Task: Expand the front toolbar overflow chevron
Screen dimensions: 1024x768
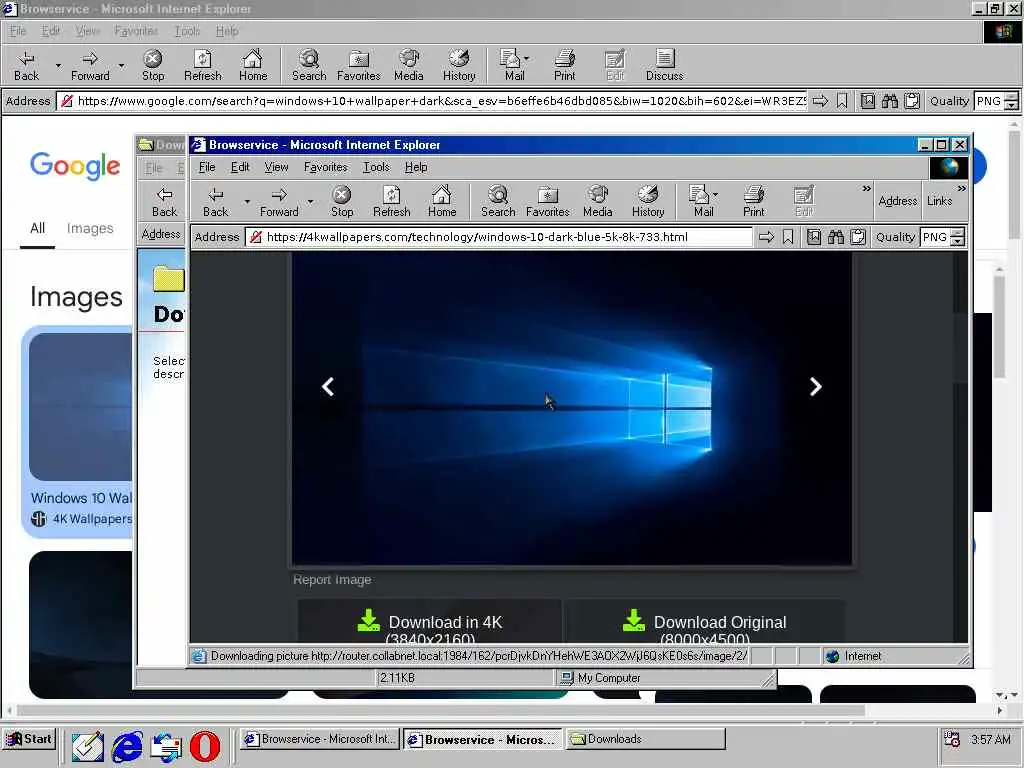Action: tap(867, 189)
